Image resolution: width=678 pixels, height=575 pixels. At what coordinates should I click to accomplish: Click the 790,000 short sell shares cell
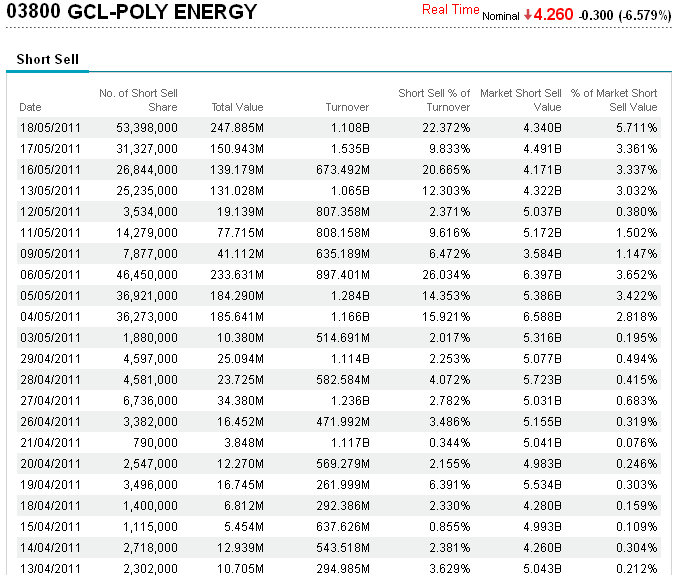155,443
